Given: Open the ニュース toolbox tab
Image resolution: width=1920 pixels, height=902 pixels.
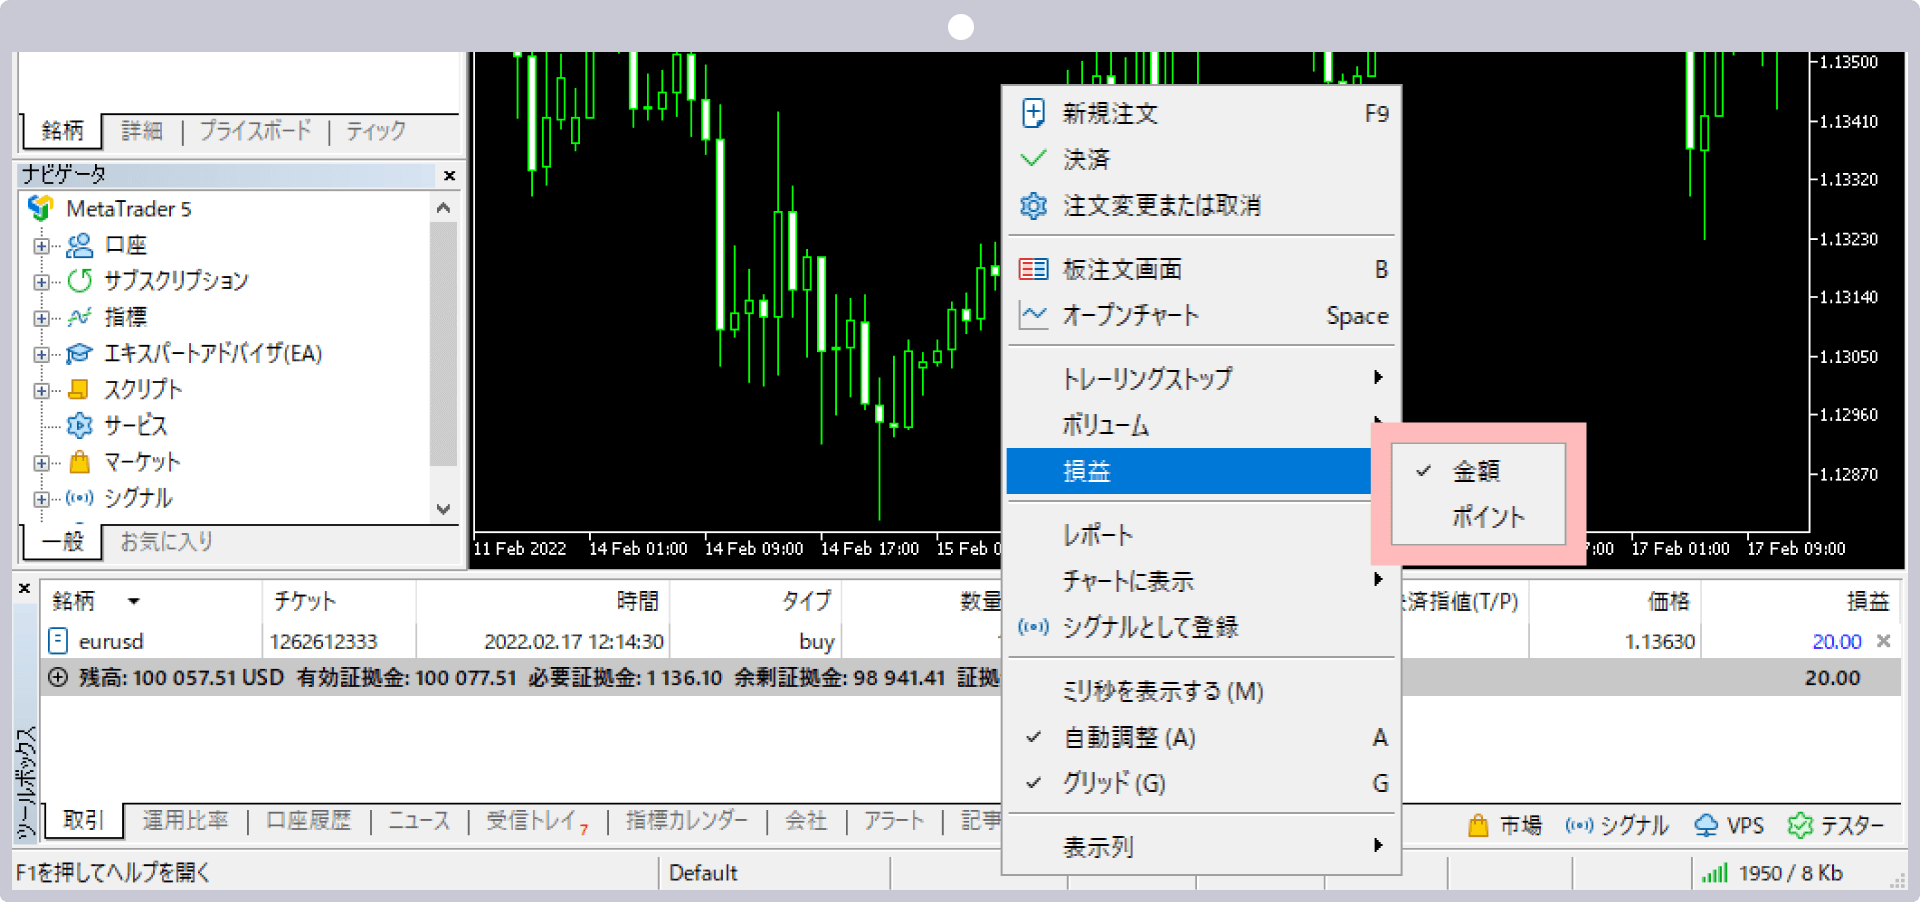Looking at the screenshot, I should coord(418,821).
